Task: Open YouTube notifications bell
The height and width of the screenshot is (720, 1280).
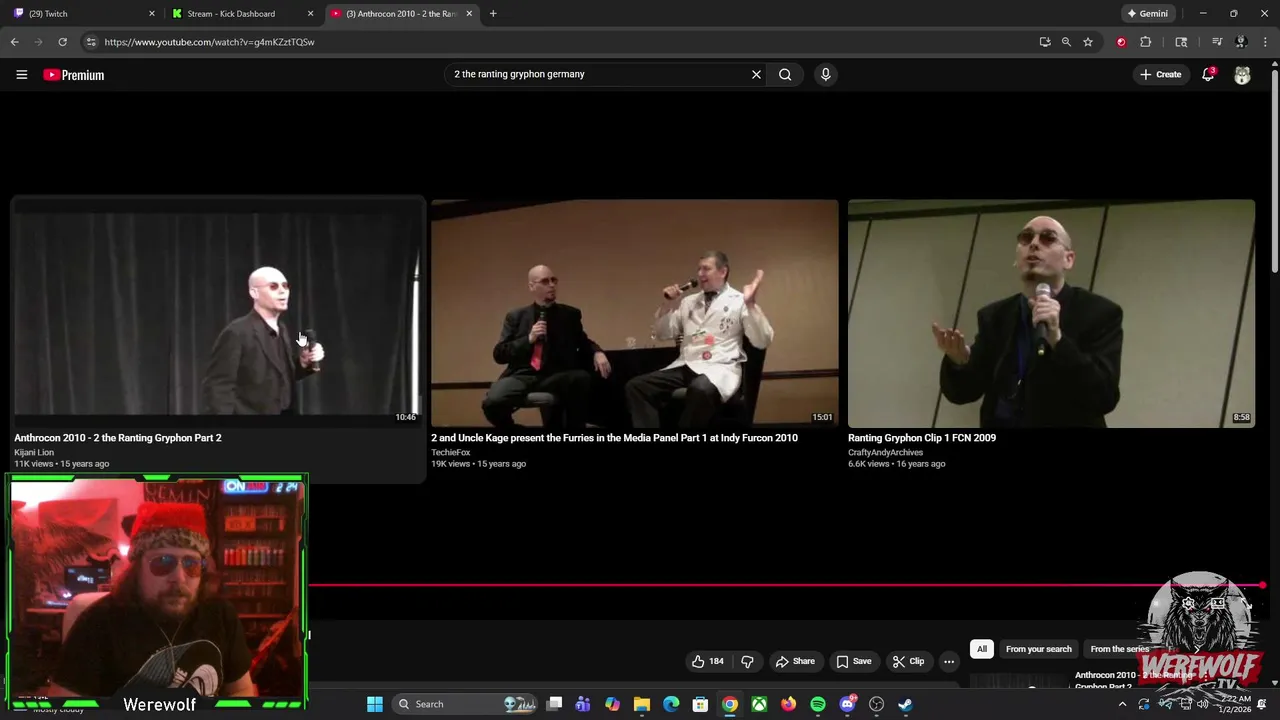Action: click(x=1208, y=74)
